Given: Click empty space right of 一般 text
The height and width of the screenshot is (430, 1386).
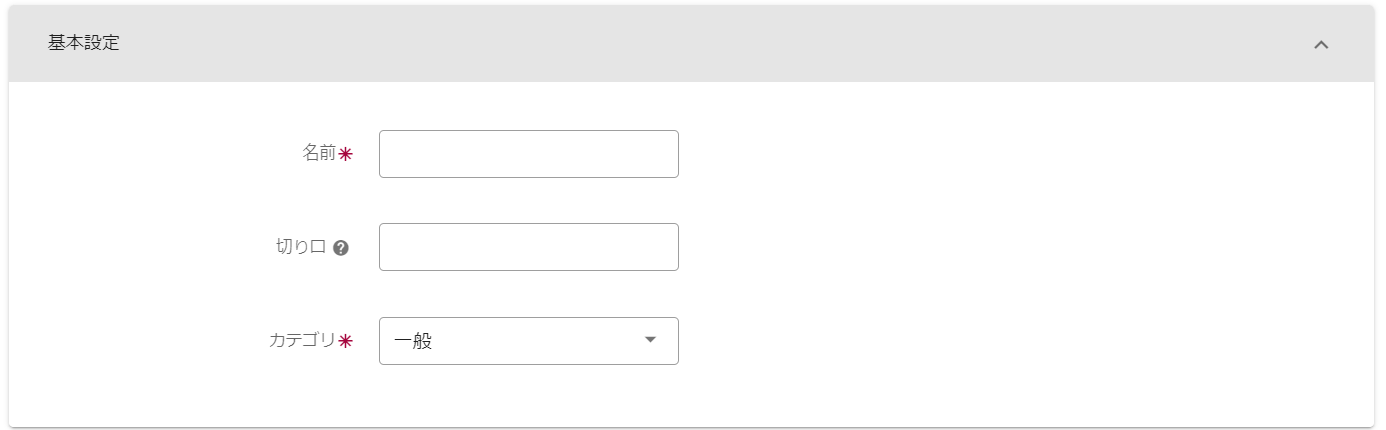Looking at the screenshot, I should tap(540, 341).
